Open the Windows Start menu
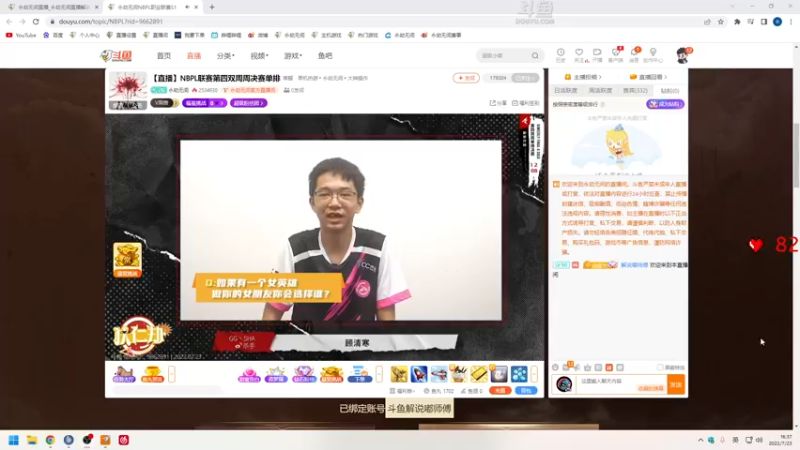800x450 pixels. tap(14, 440)
